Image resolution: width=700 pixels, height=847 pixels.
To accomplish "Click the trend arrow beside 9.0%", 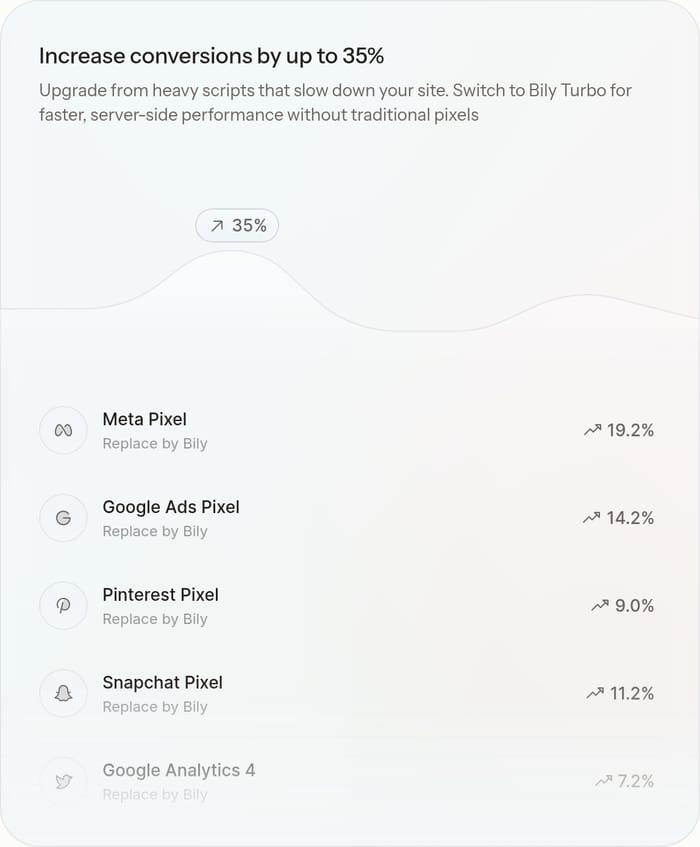I will pos(600,606).
